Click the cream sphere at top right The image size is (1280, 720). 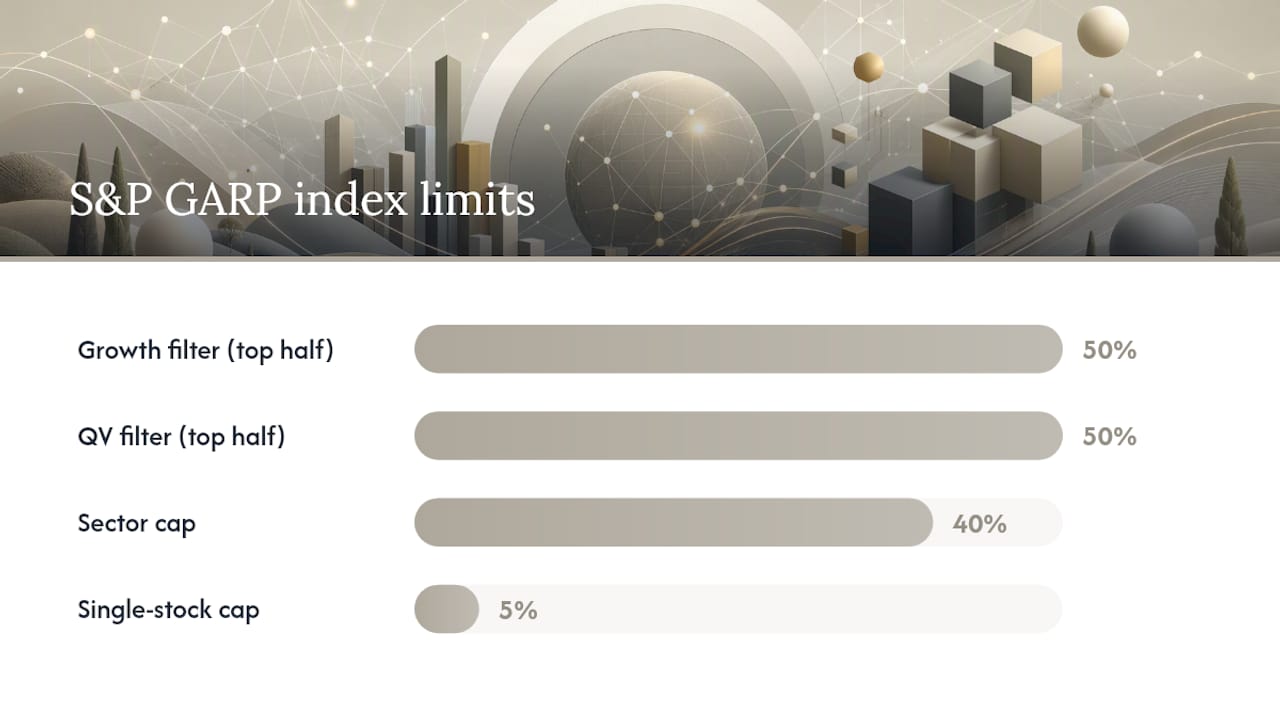click(1103, 31)
